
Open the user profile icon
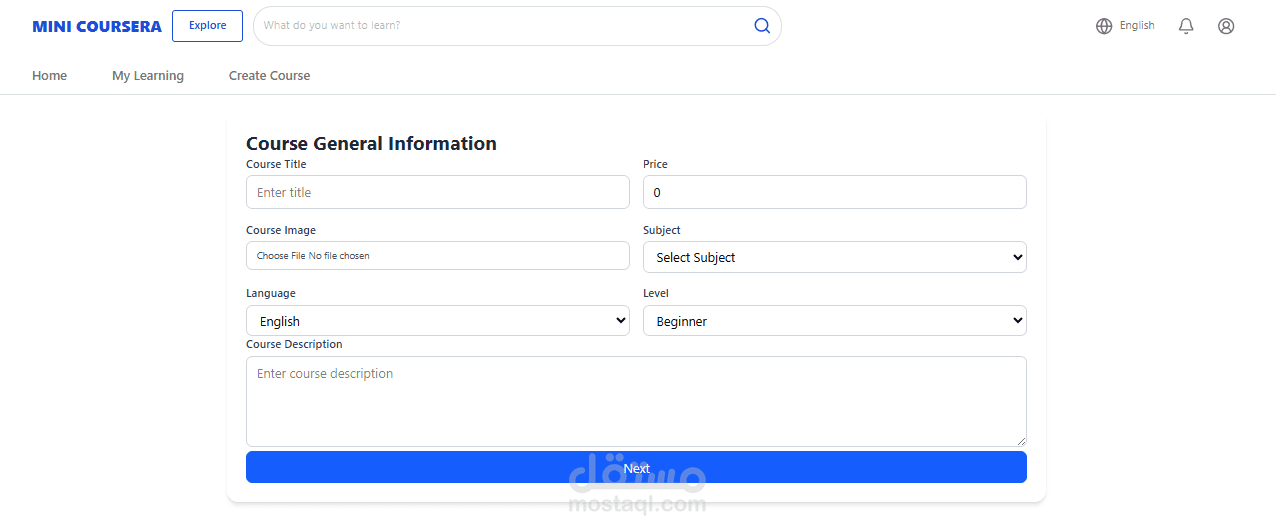1226,26
